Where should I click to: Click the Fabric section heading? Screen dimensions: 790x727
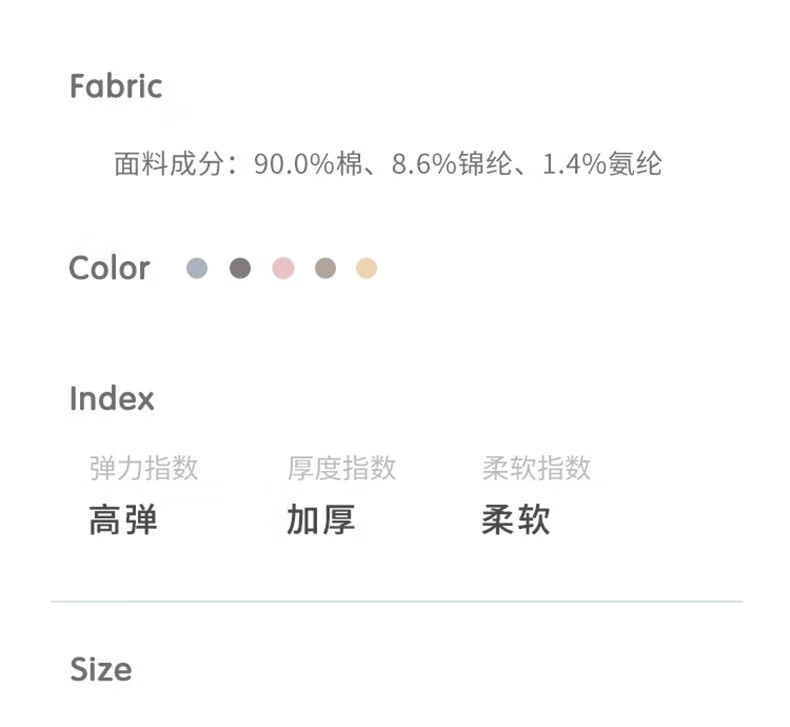tap(116, 86)
